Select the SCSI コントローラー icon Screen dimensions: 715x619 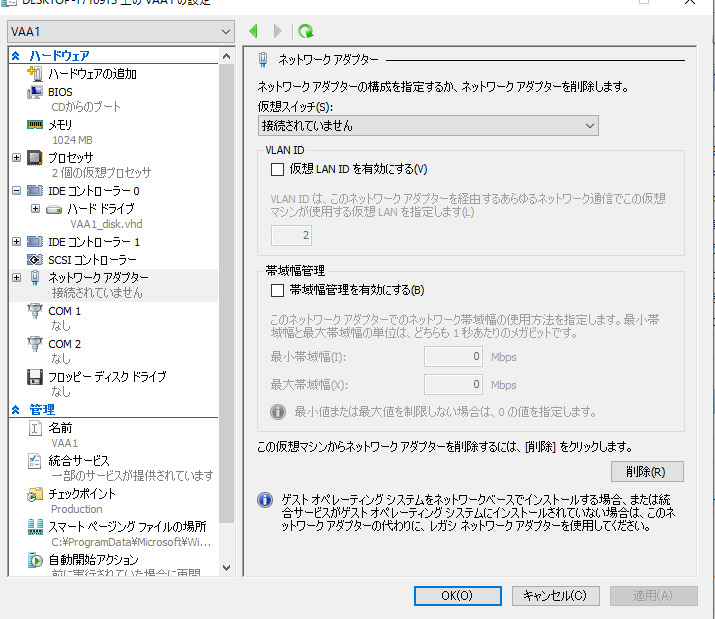pyautogui.click(x=34, y=260)
